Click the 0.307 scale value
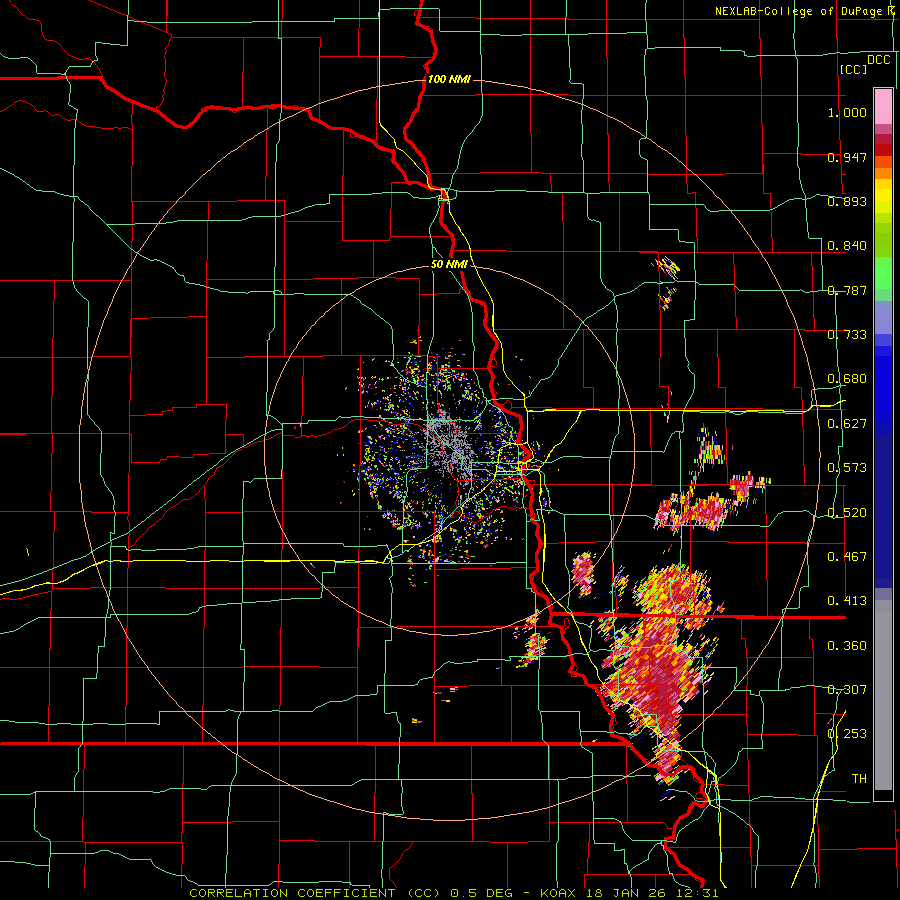900x900 pixels. click(847, 690)
